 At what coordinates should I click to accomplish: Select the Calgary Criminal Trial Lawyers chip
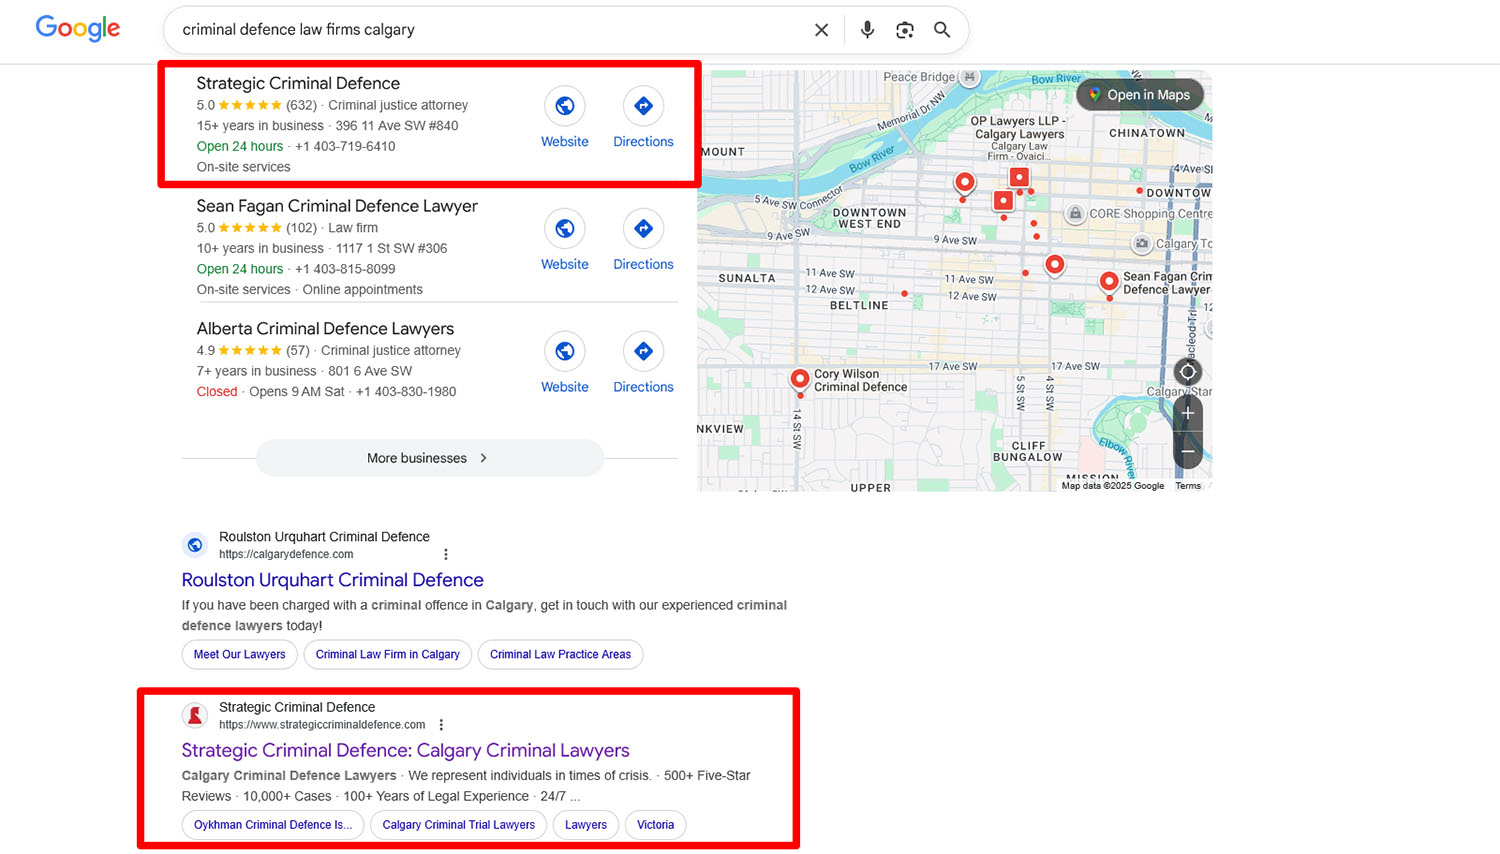coord(458,824)
